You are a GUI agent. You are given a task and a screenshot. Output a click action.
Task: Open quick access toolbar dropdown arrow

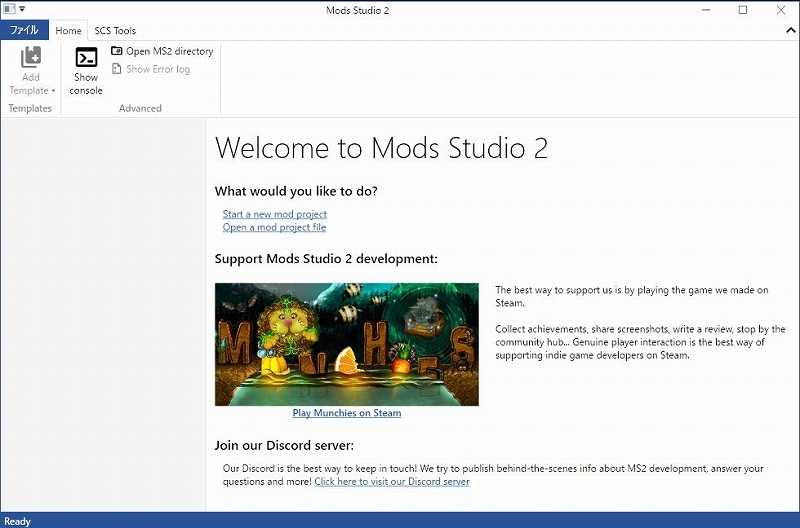tap(22, 9)
